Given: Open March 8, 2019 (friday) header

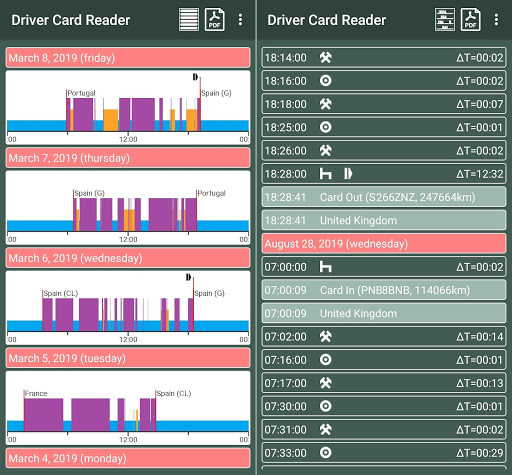Looking at the screenshot, I should pos(128,58).
